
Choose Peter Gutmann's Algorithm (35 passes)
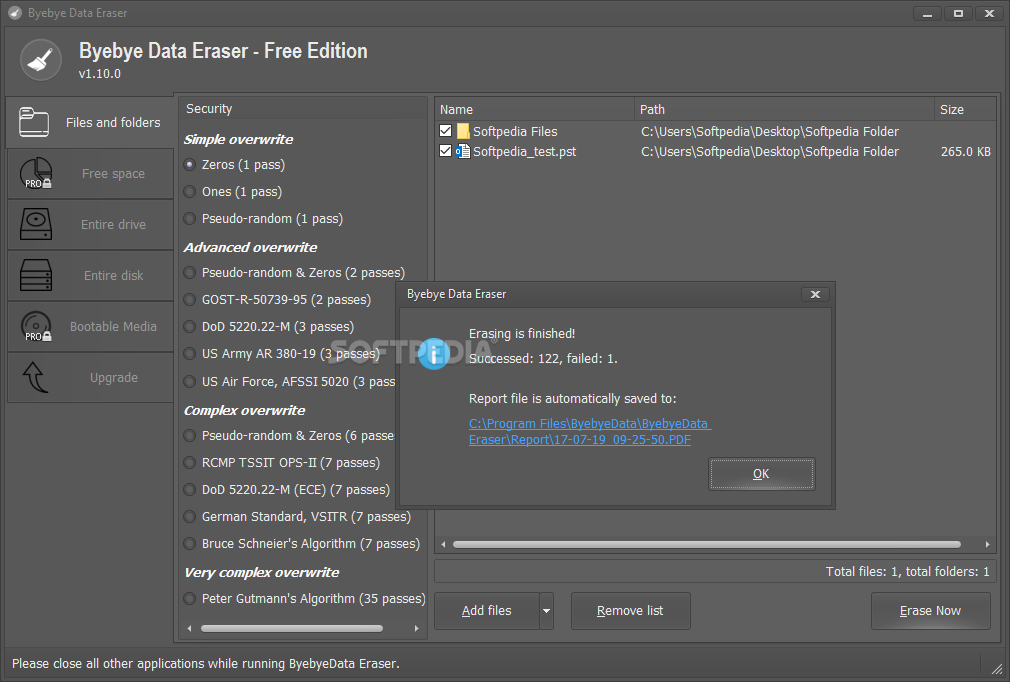point(189,599)
